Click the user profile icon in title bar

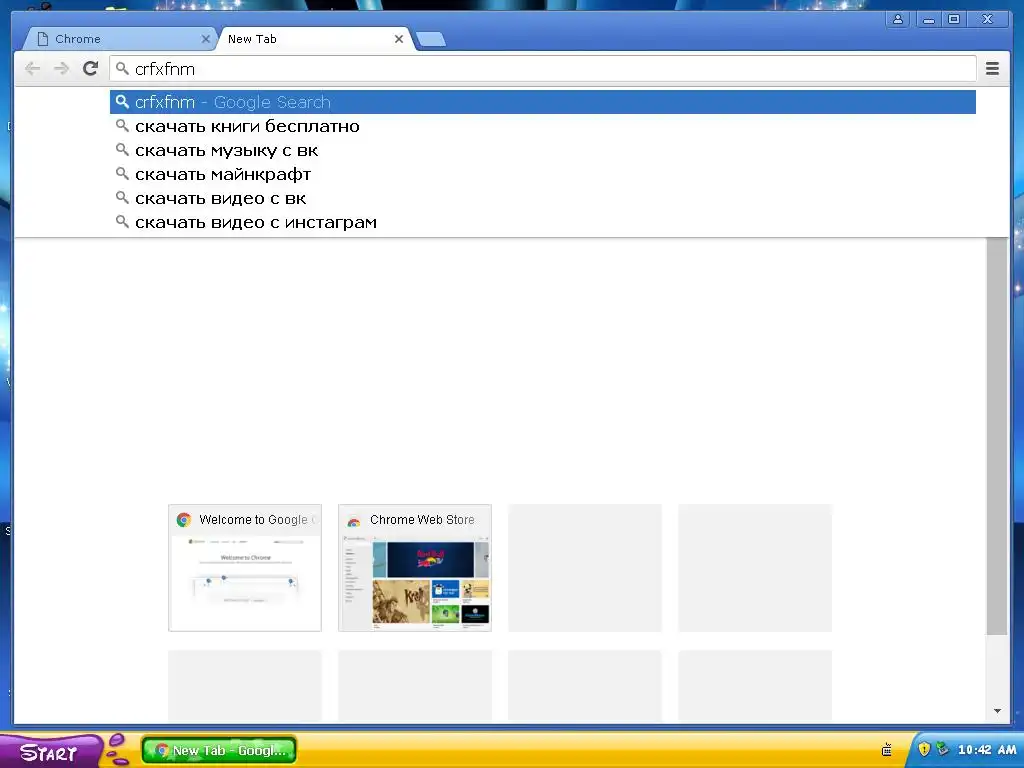[x=898, y=19]
